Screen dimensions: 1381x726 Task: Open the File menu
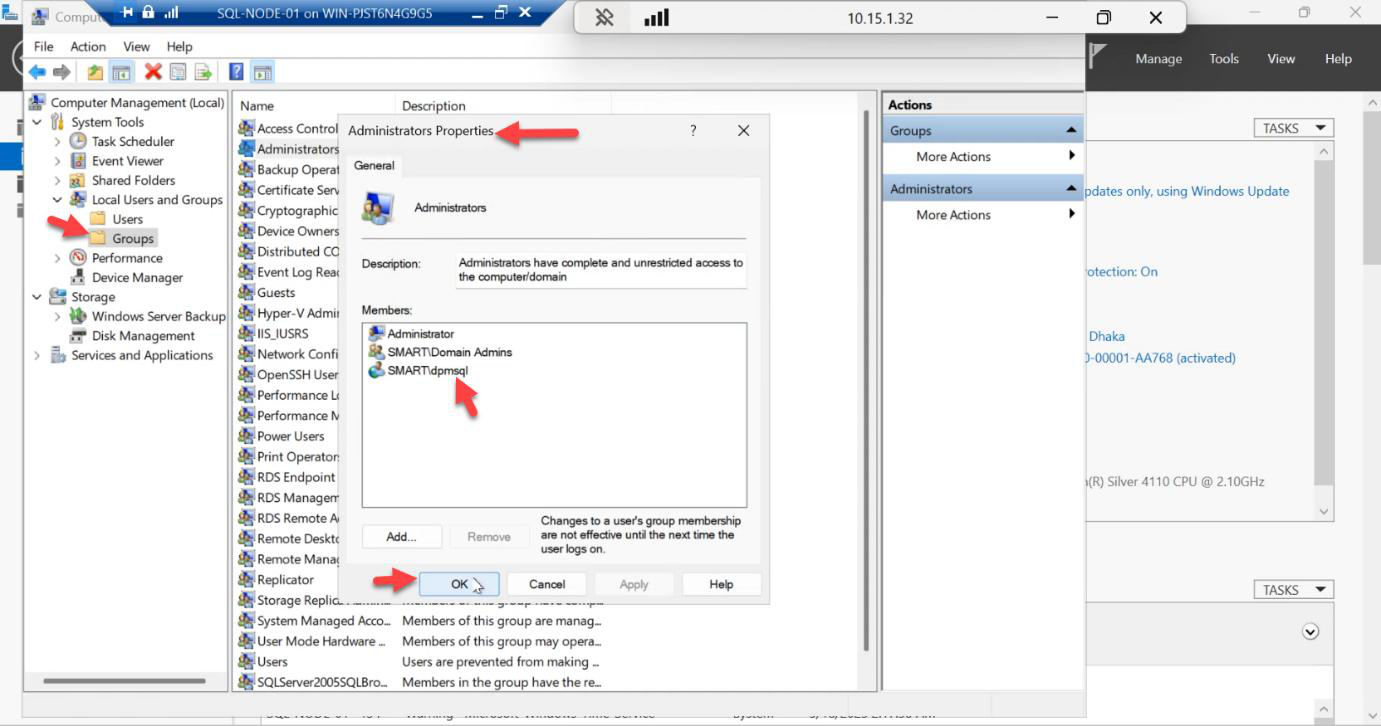[x=44, y=47]
